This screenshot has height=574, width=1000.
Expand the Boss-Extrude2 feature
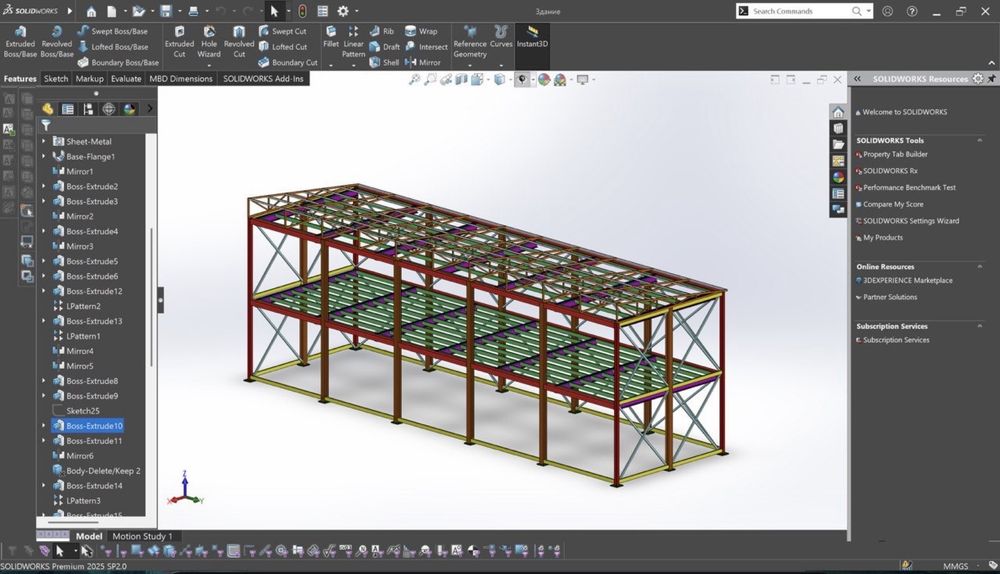click(x=44, y=186)
